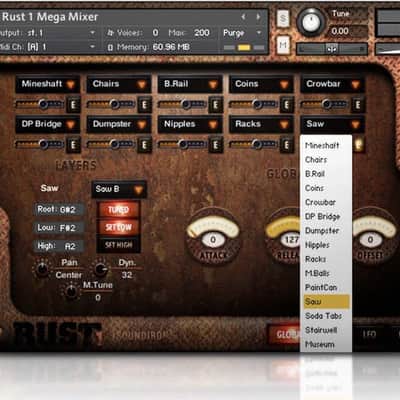
Task: Open the Chairs slot dropdown
Action: [119, 84]
